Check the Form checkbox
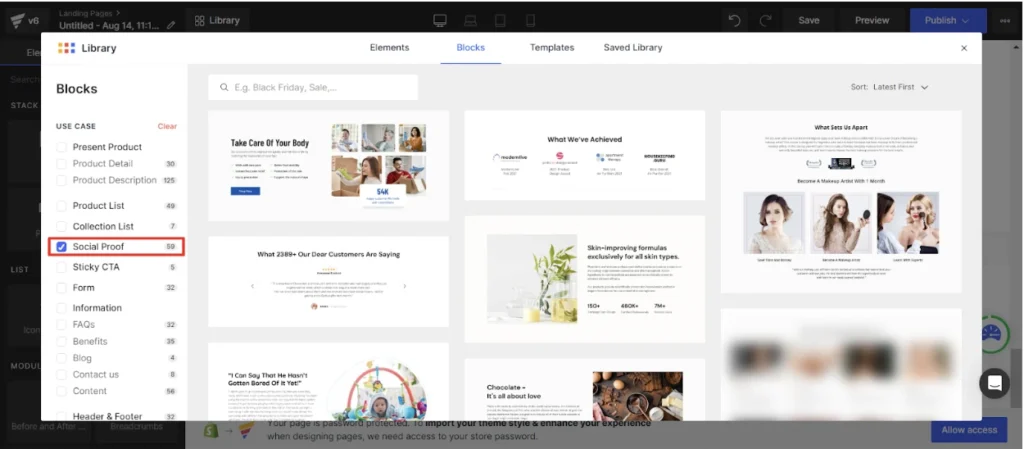The image size is (1024, 449). pos(61,288)
